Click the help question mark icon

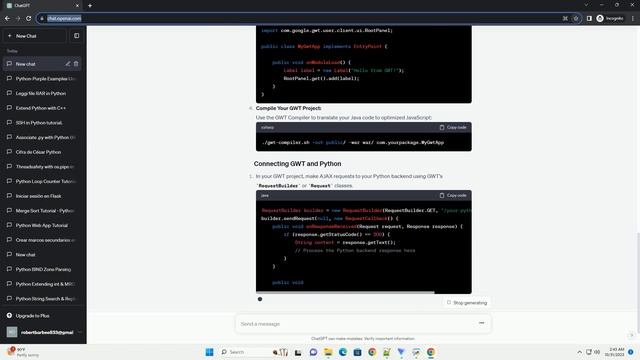click(631, 335)
